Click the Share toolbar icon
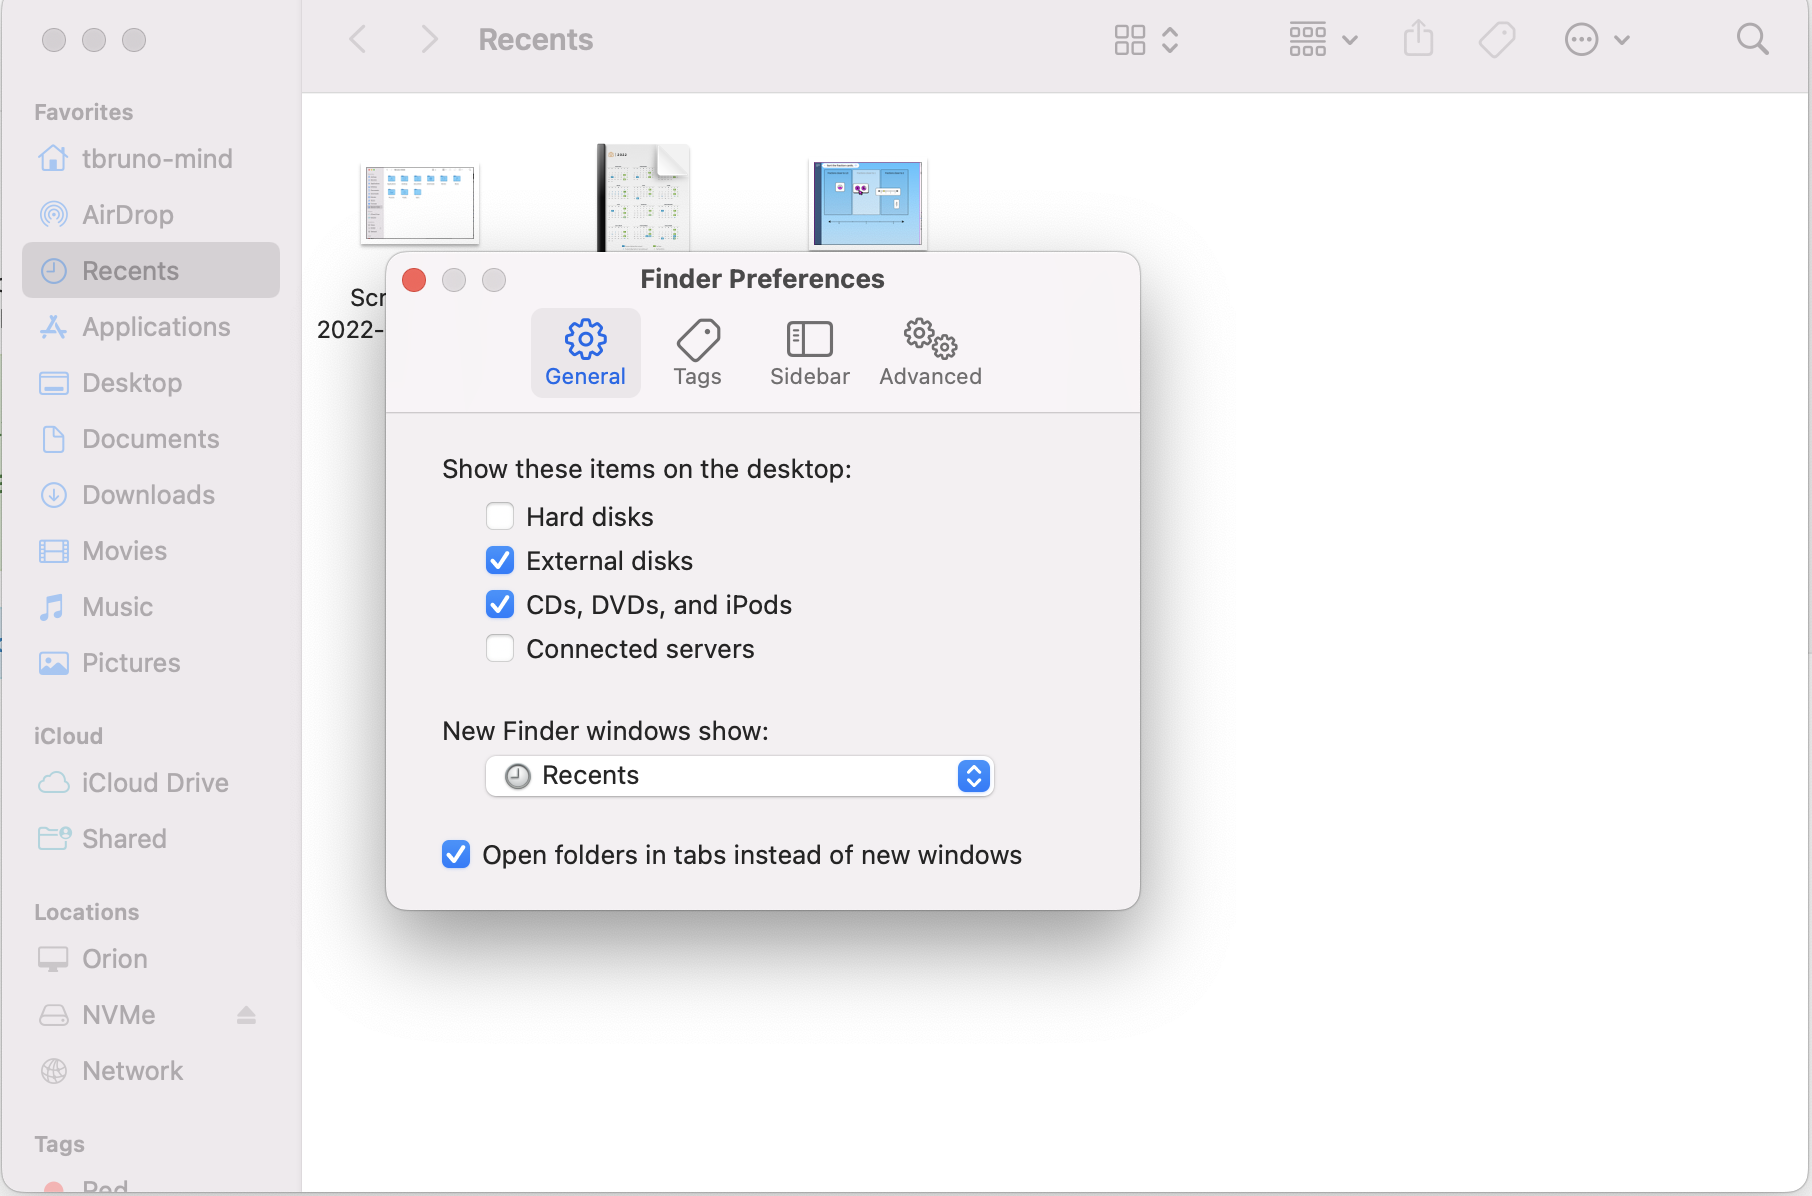 point(1418,40)
